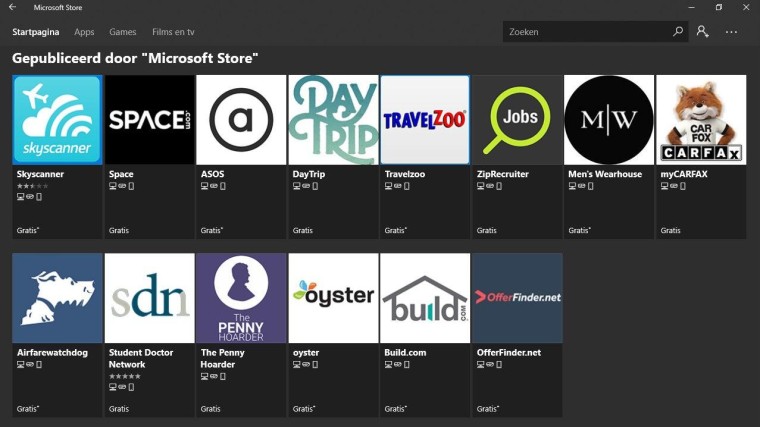Open the Build.com house logo
The height and width of the screenshot is (427, 760).
[x=425, y=298]
